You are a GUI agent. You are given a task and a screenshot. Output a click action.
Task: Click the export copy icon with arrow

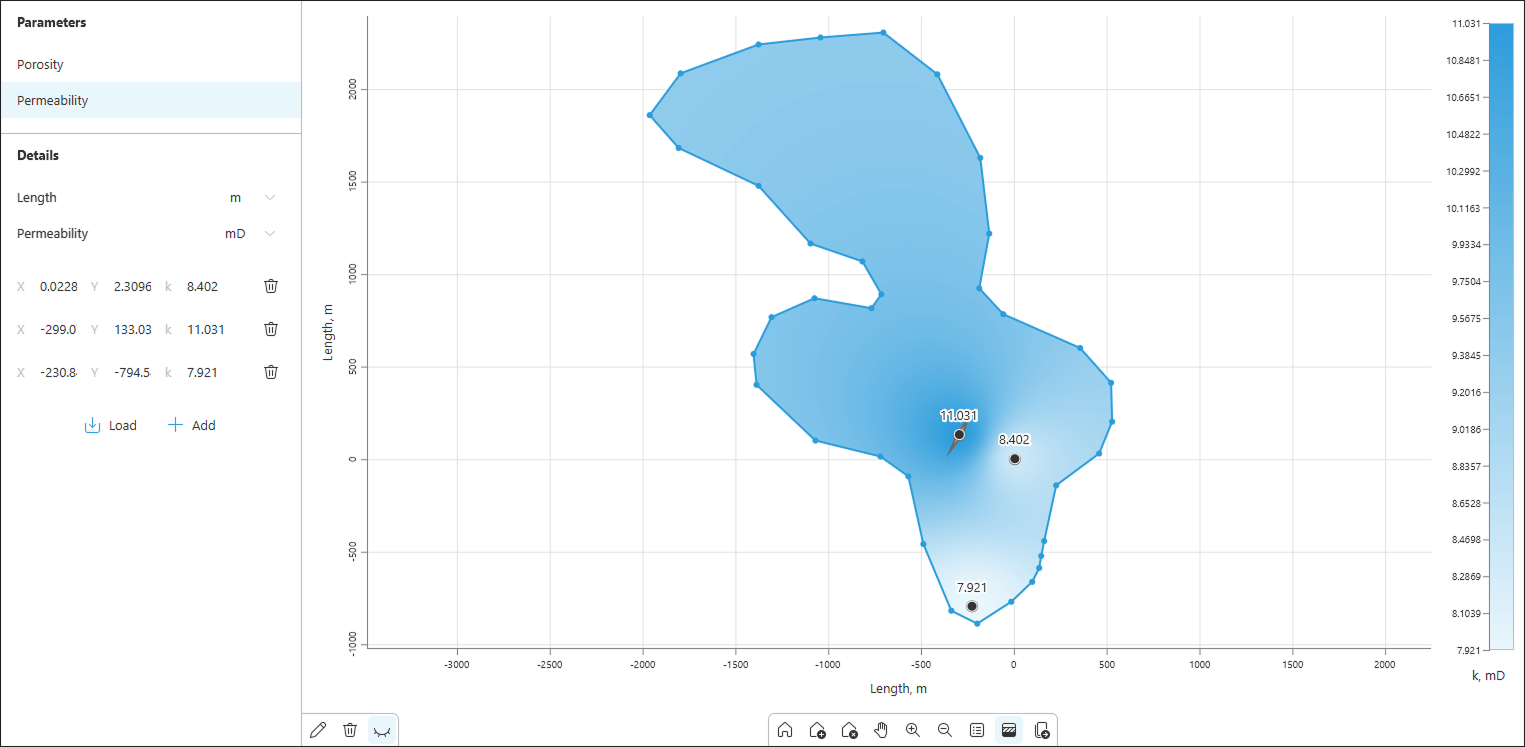1041,730
